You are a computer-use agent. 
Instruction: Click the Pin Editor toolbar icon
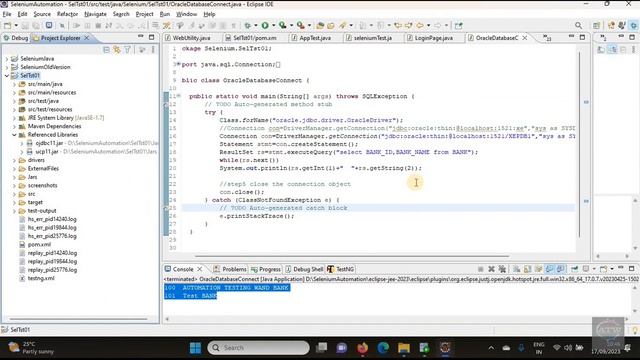click(458, 25)
